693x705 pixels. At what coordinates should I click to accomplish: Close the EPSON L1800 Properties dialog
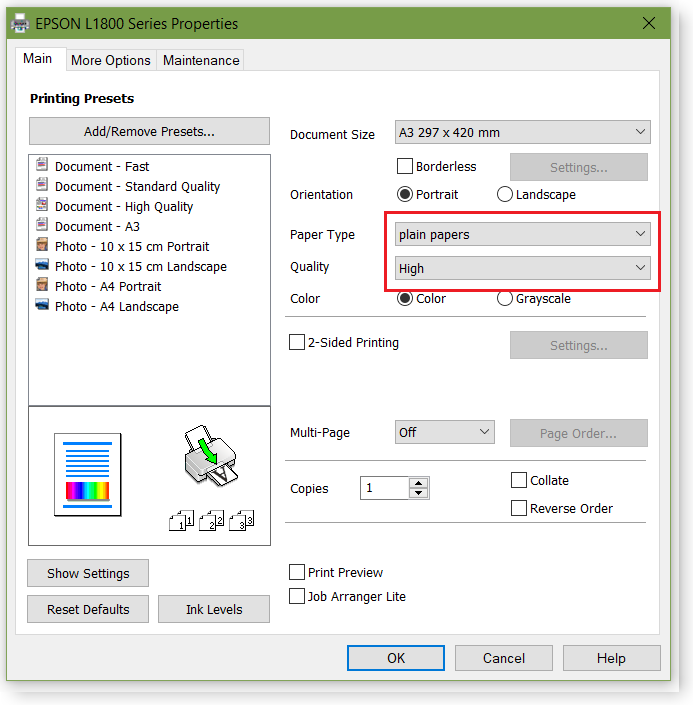[x=648, y=23]
